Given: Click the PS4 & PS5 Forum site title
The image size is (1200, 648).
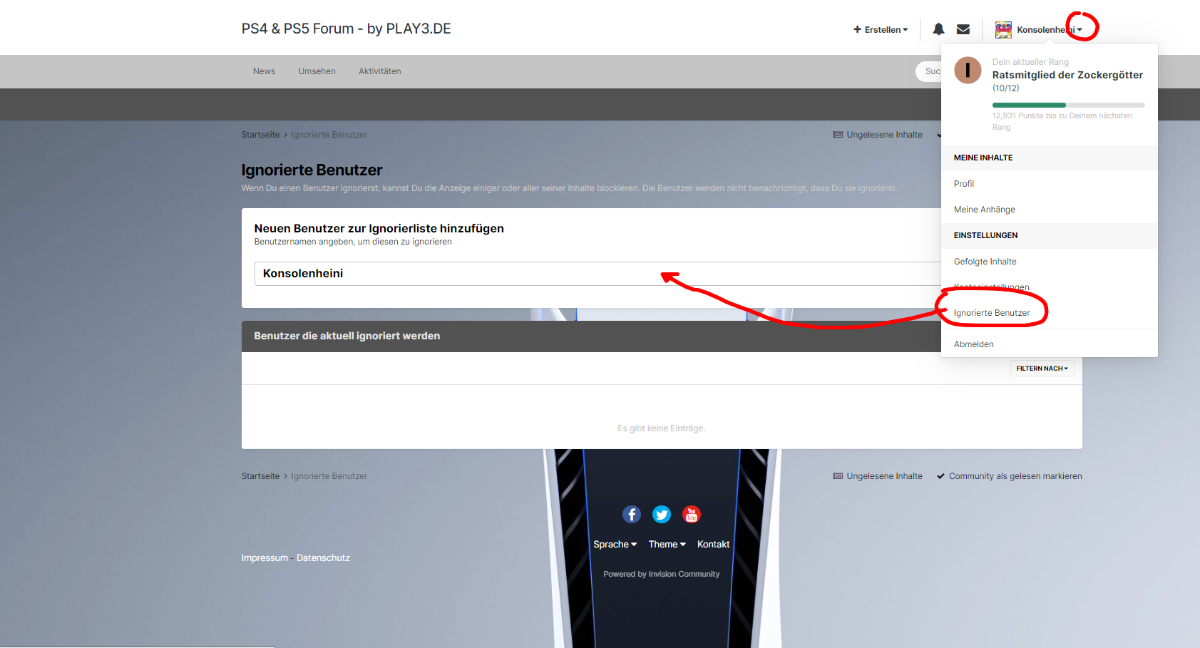Looking at the screenshot, I should point(346,29).
